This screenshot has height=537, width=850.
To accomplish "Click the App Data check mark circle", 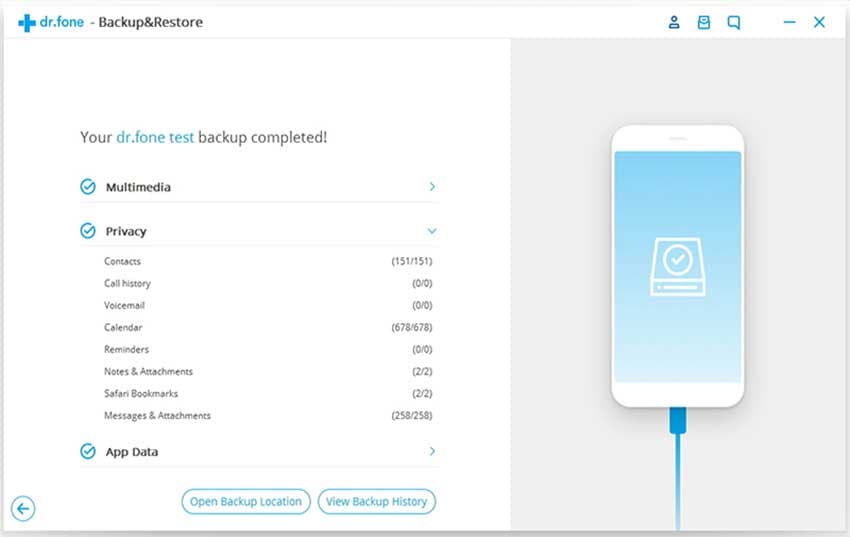I will point(88,451).
